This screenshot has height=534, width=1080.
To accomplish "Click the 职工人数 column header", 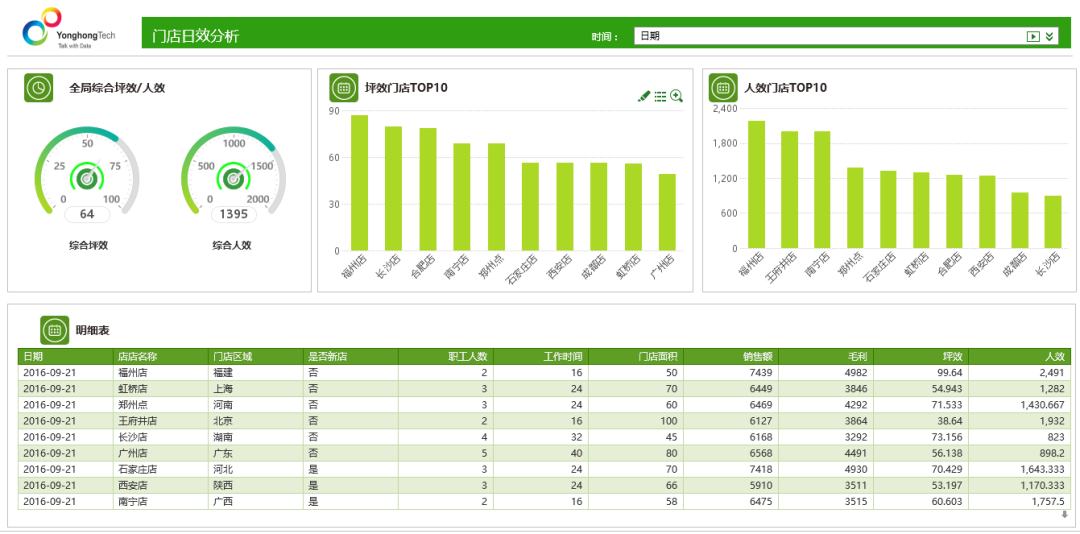I will 446,356.
